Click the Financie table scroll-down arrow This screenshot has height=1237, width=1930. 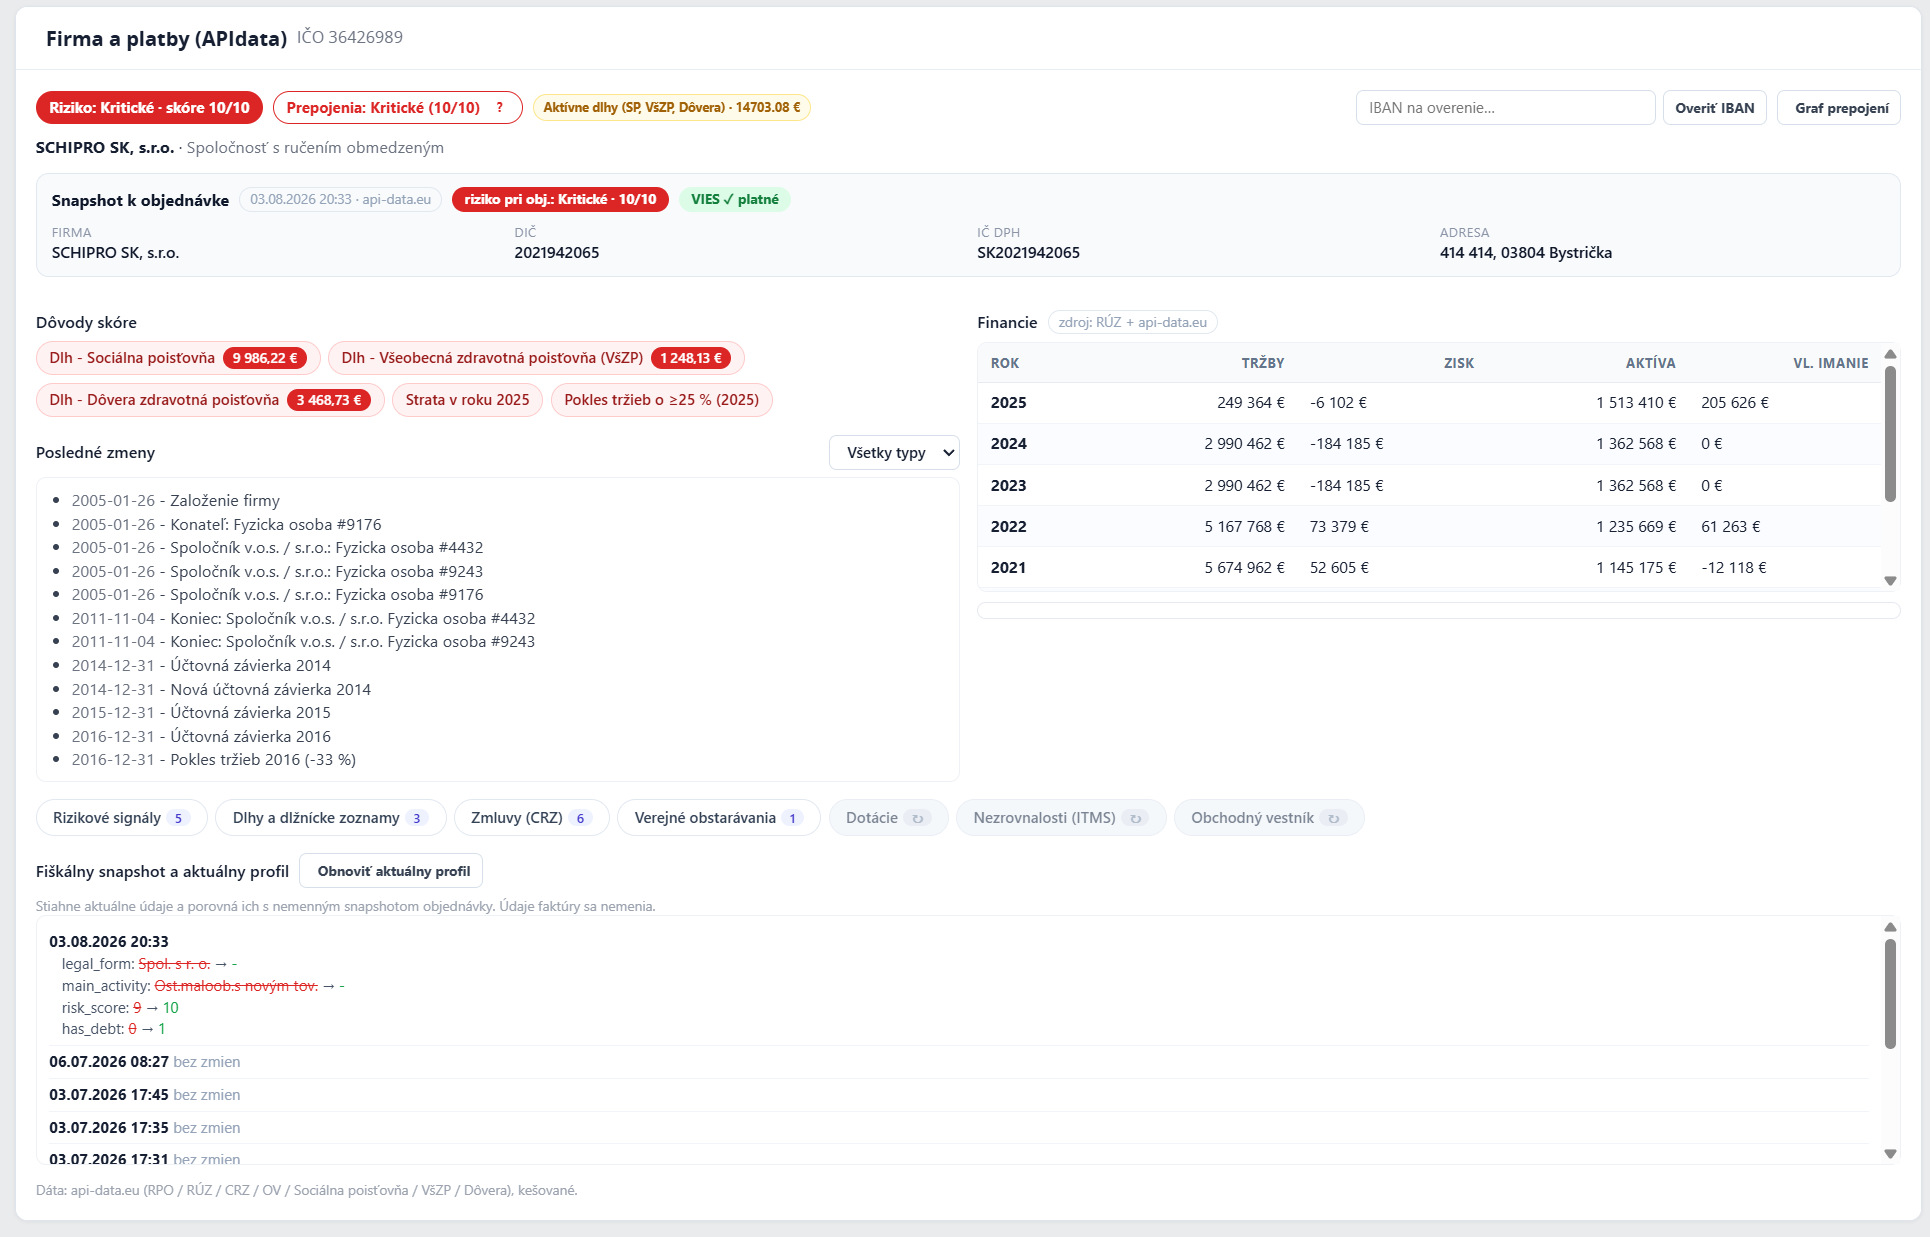click(1890, 581)
